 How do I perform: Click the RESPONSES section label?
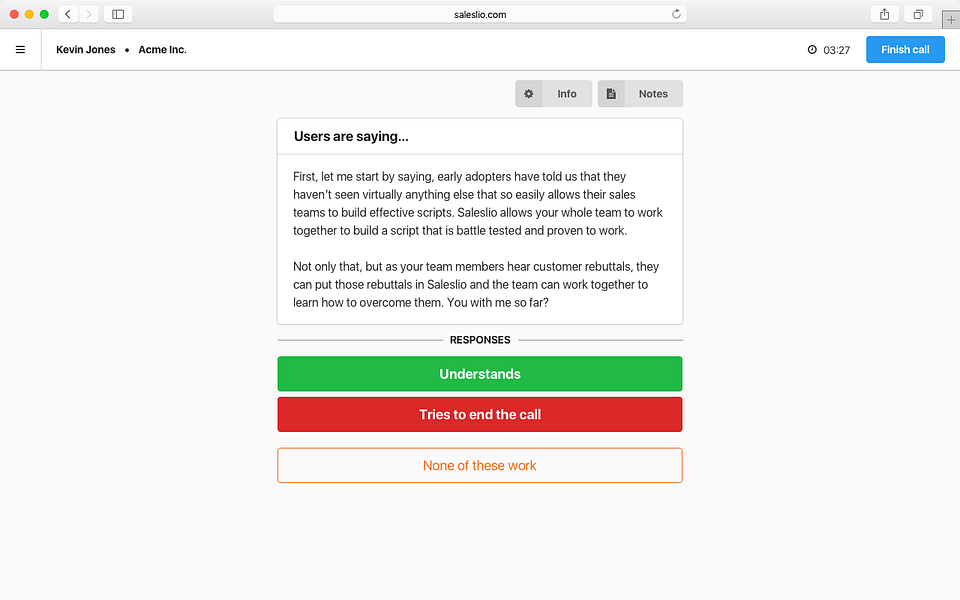480,340
